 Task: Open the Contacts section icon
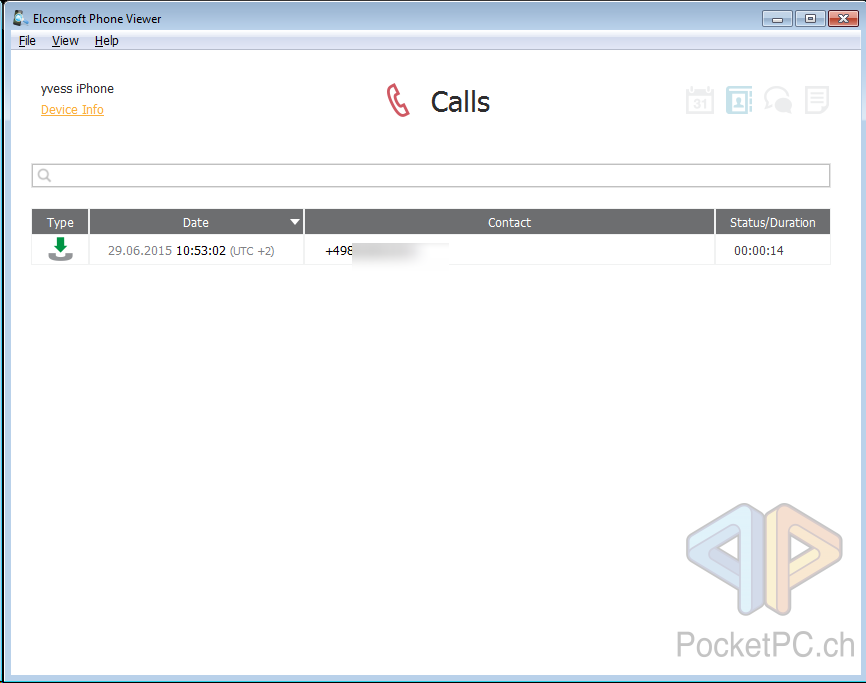click(739, 100)
